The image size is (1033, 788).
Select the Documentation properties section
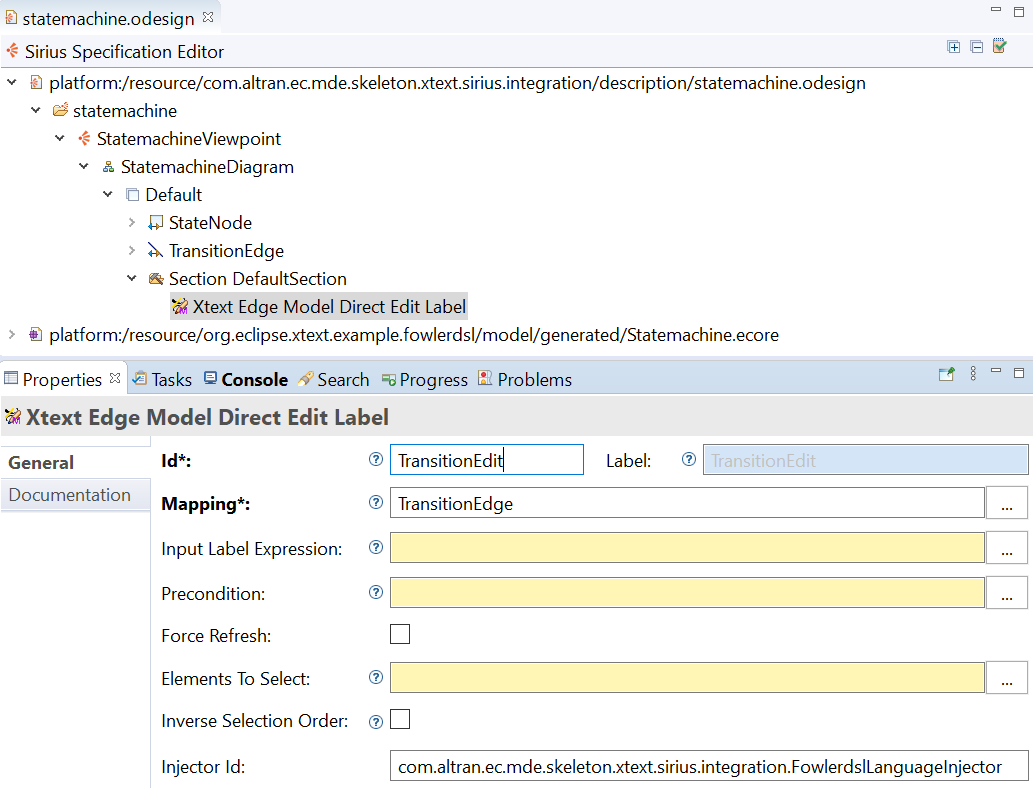click(x=70, y=495)
